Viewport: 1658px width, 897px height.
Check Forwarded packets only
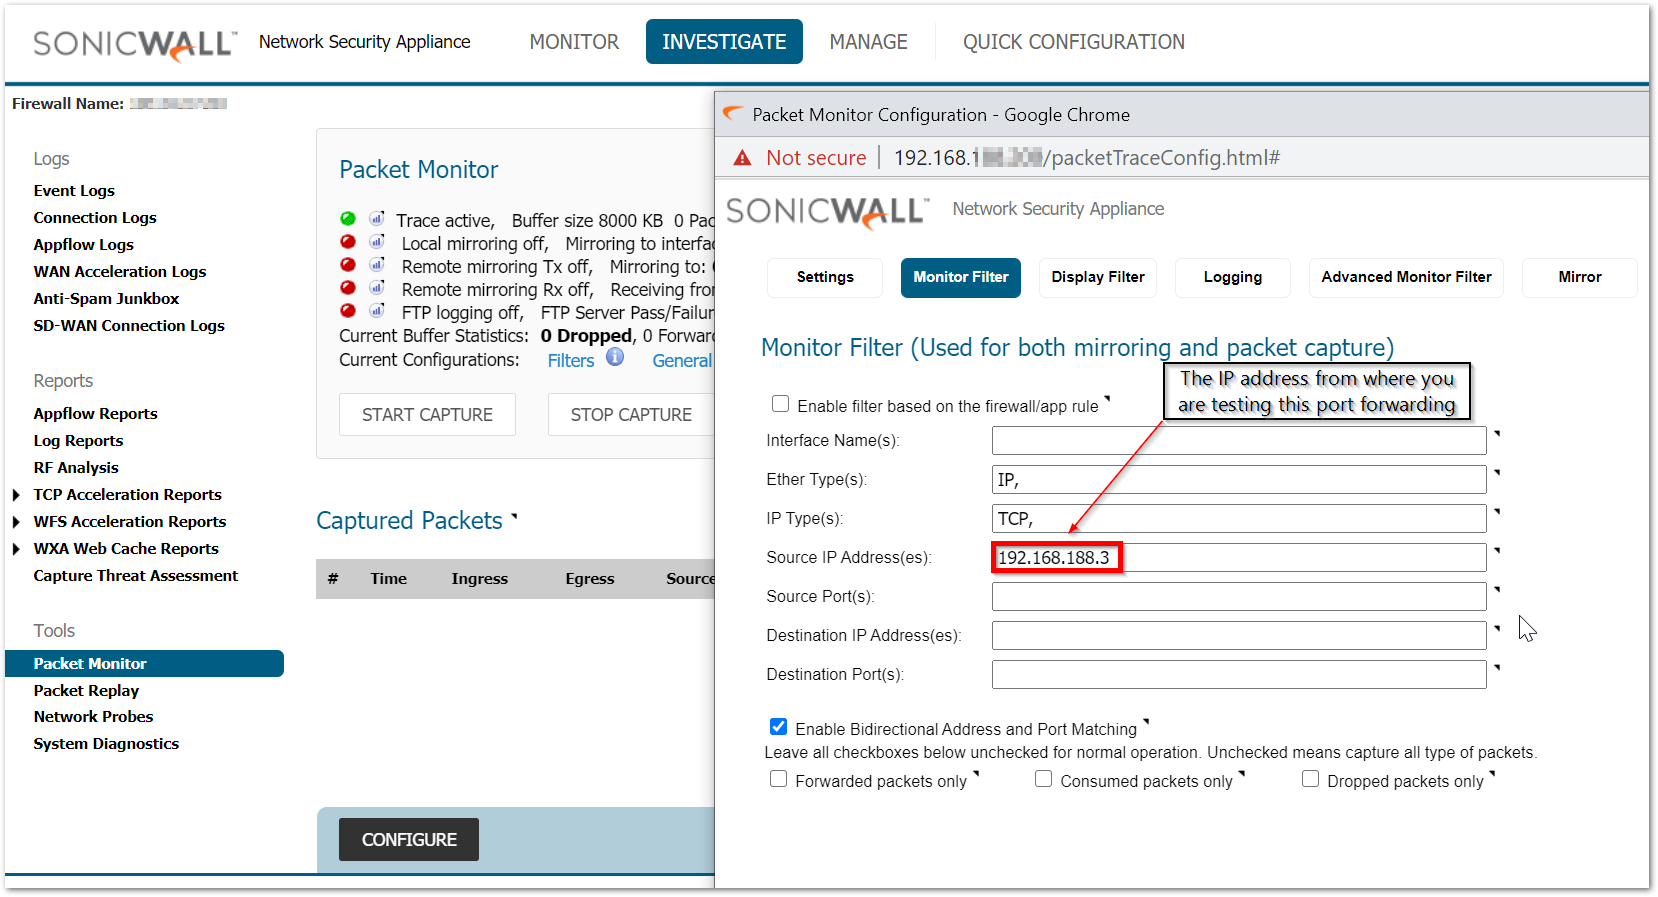click(778, 779)
